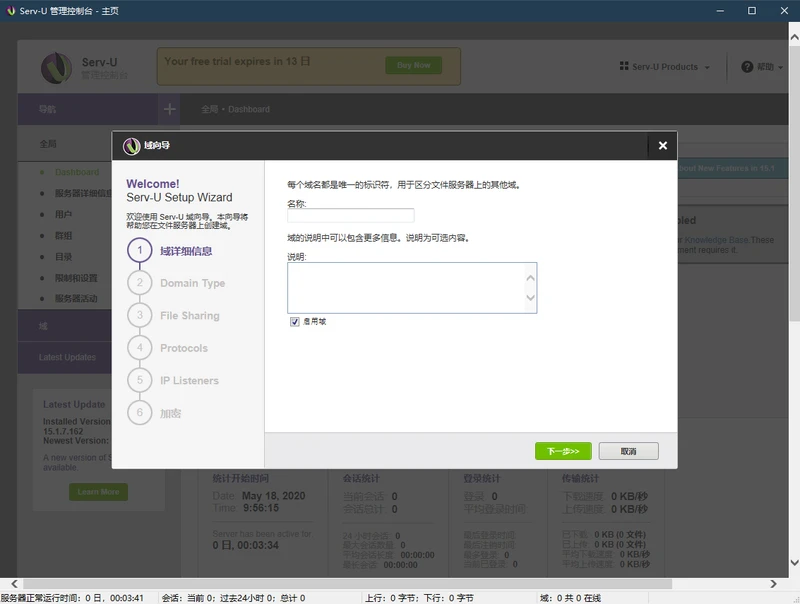Image resolution: width=800 pixels, height=604 pixels.
Task: Select step 4 Protocols circle
Action: 139,348
